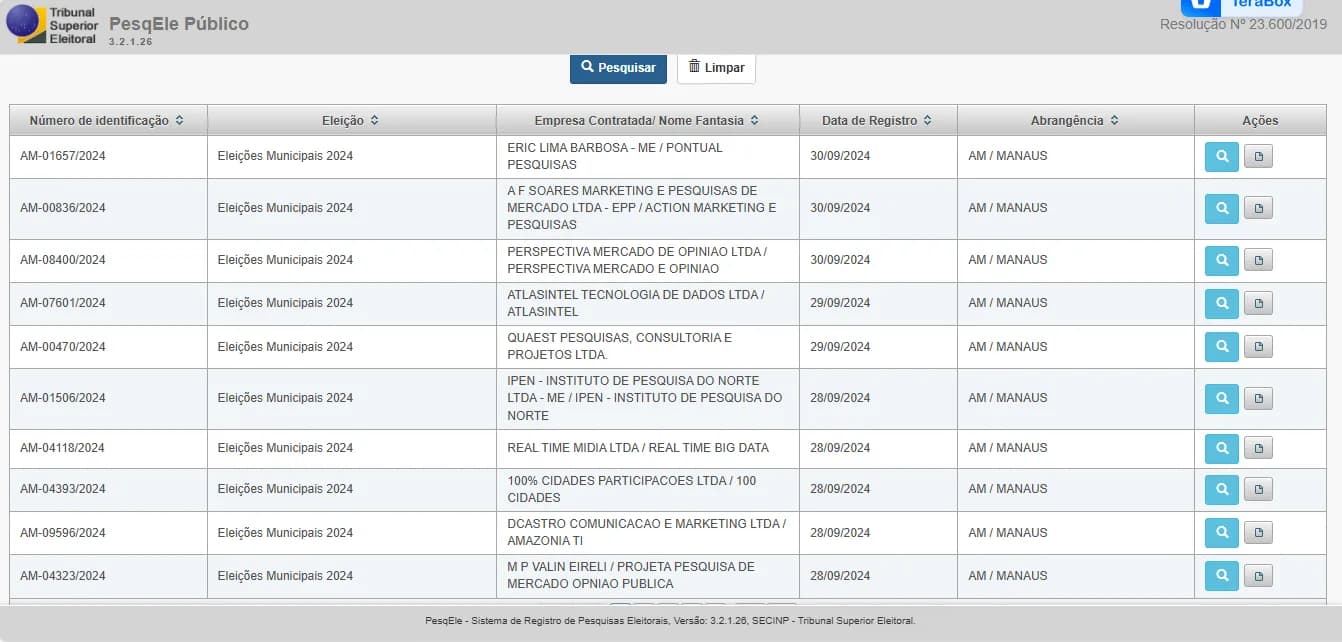Image resolution: width=1342 pixels, height=642 pixels.
Task: View Real Time Big Data survey details
Action: pos(1221,448)
